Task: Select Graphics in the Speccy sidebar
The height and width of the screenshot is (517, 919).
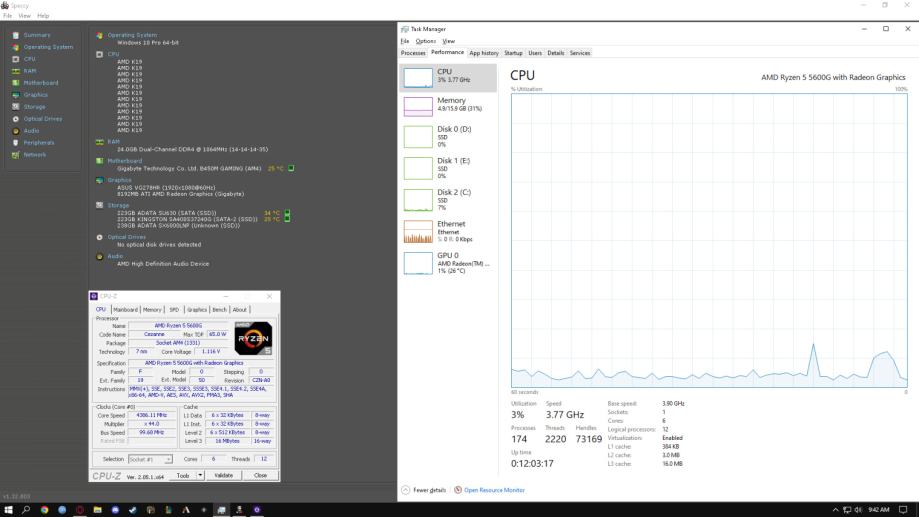Action: coord(35,95)
